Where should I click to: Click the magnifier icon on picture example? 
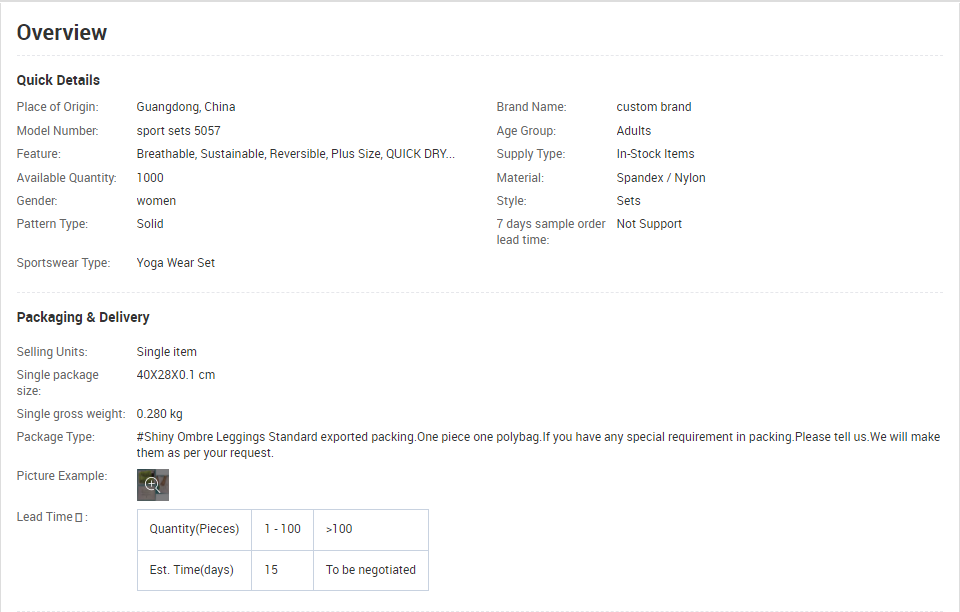tap(152, 485)
